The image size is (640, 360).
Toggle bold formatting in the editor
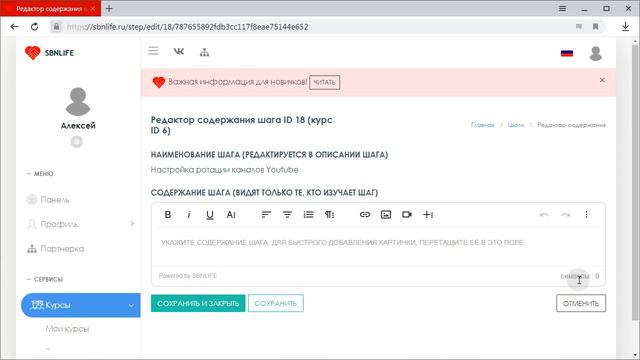pos(168,215)
